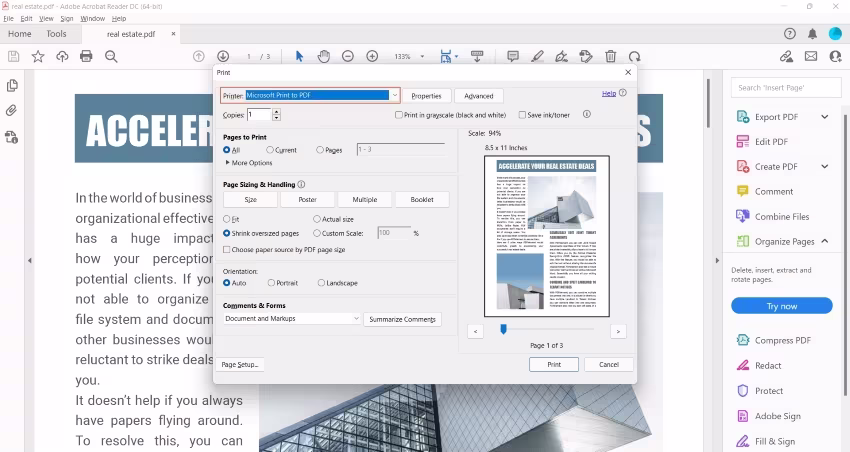Click the Copies number input field
This screenshot has width=850, height=452.
pyautogui.click(x=258, y=115)
